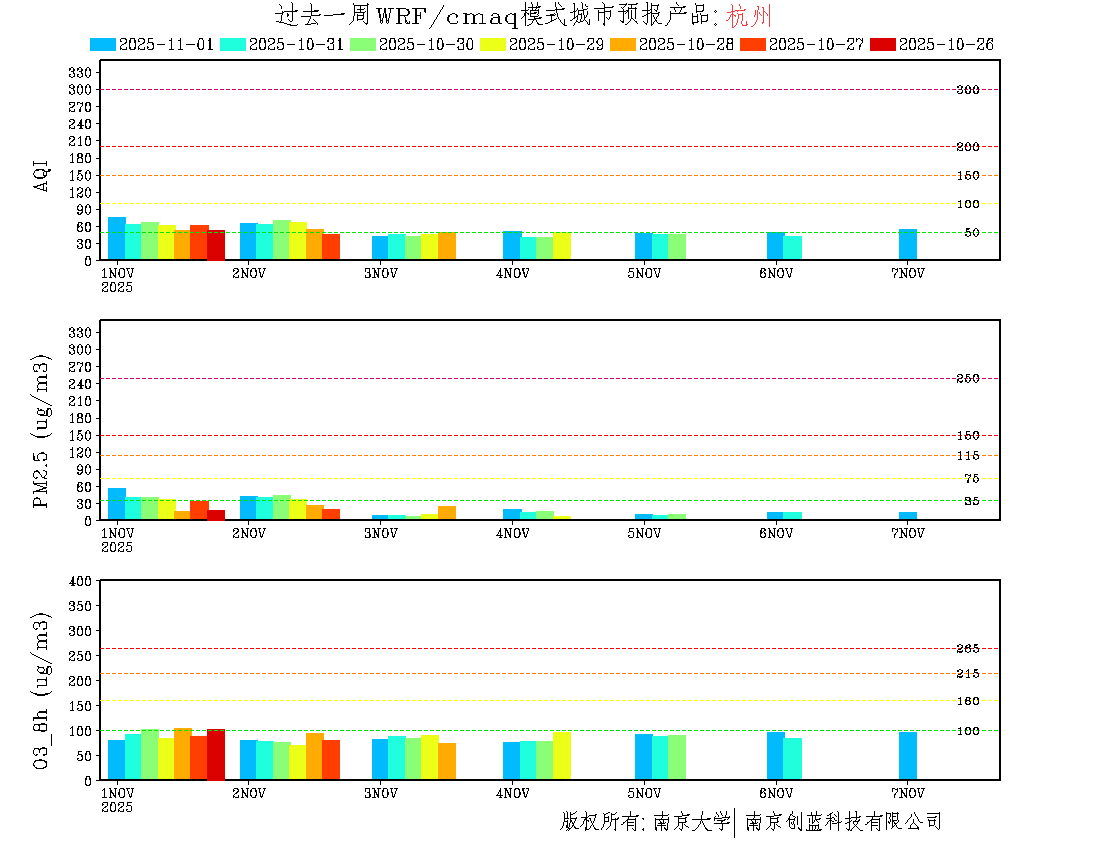Image resolution: width=1100 pixels, height=850 pixels.
Task: Click the red city name 杭州 in title
Action: (749, 16)
